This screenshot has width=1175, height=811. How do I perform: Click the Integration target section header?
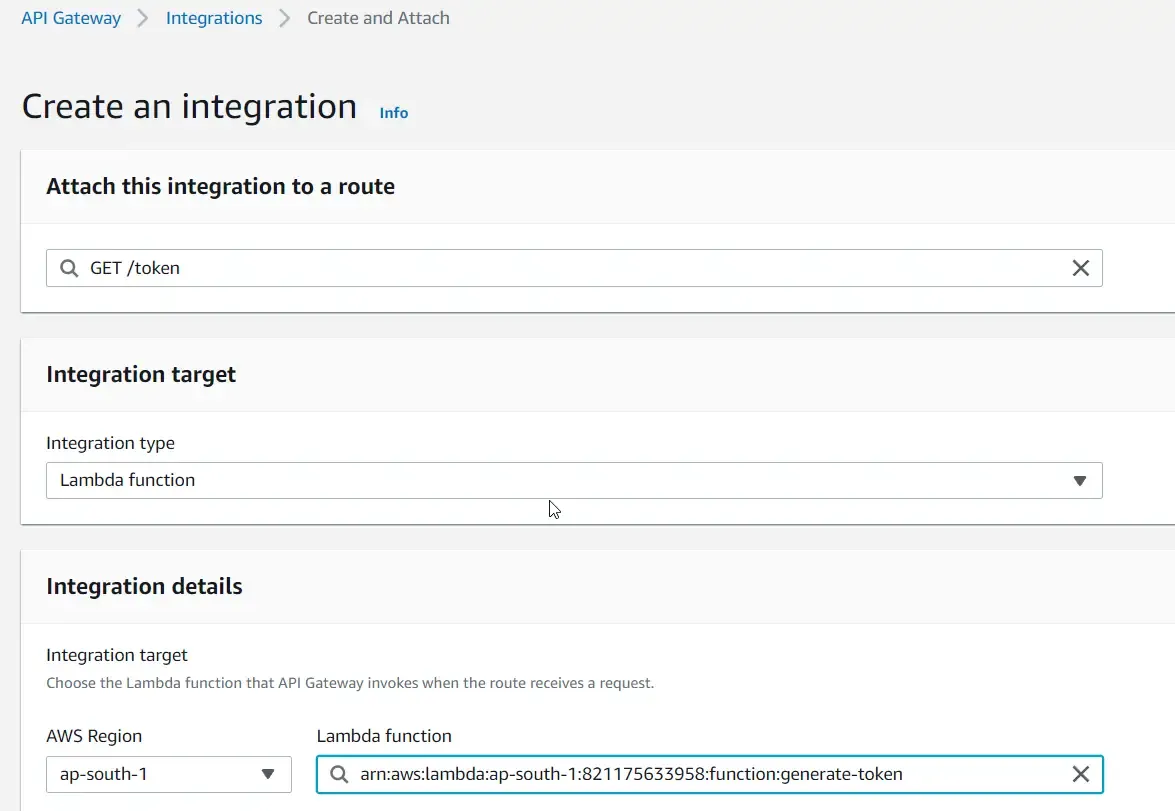[141, 374]
